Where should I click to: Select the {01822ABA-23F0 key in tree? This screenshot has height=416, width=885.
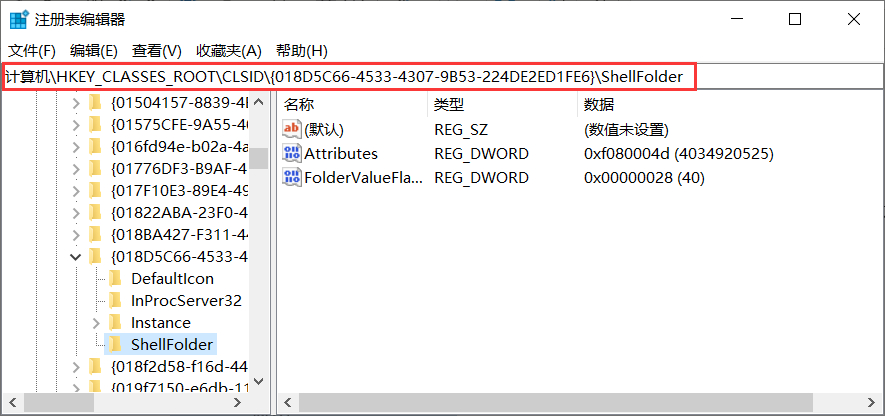178,212
